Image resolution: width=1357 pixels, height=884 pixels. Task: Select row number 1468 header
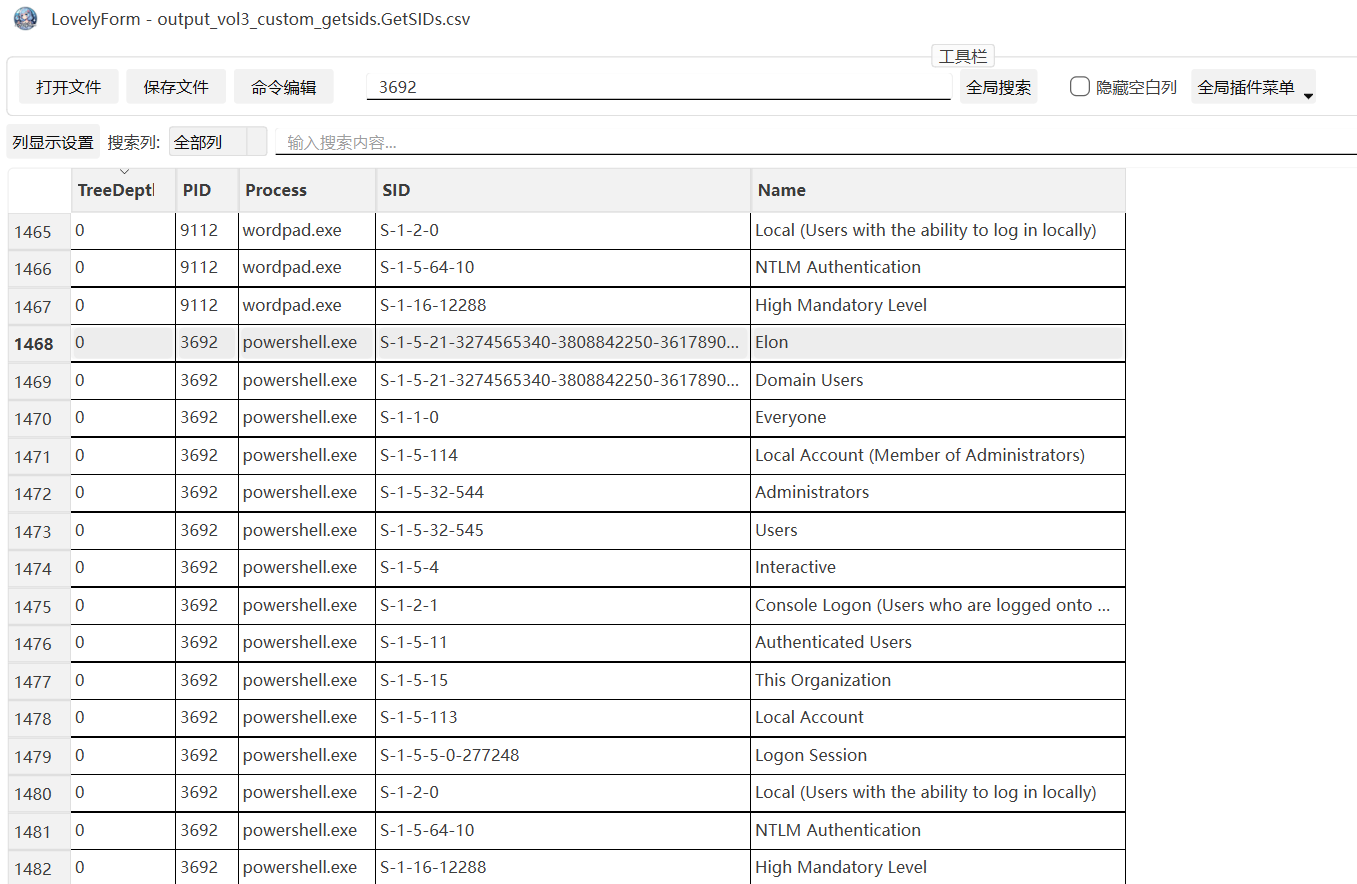pos(39,344)
